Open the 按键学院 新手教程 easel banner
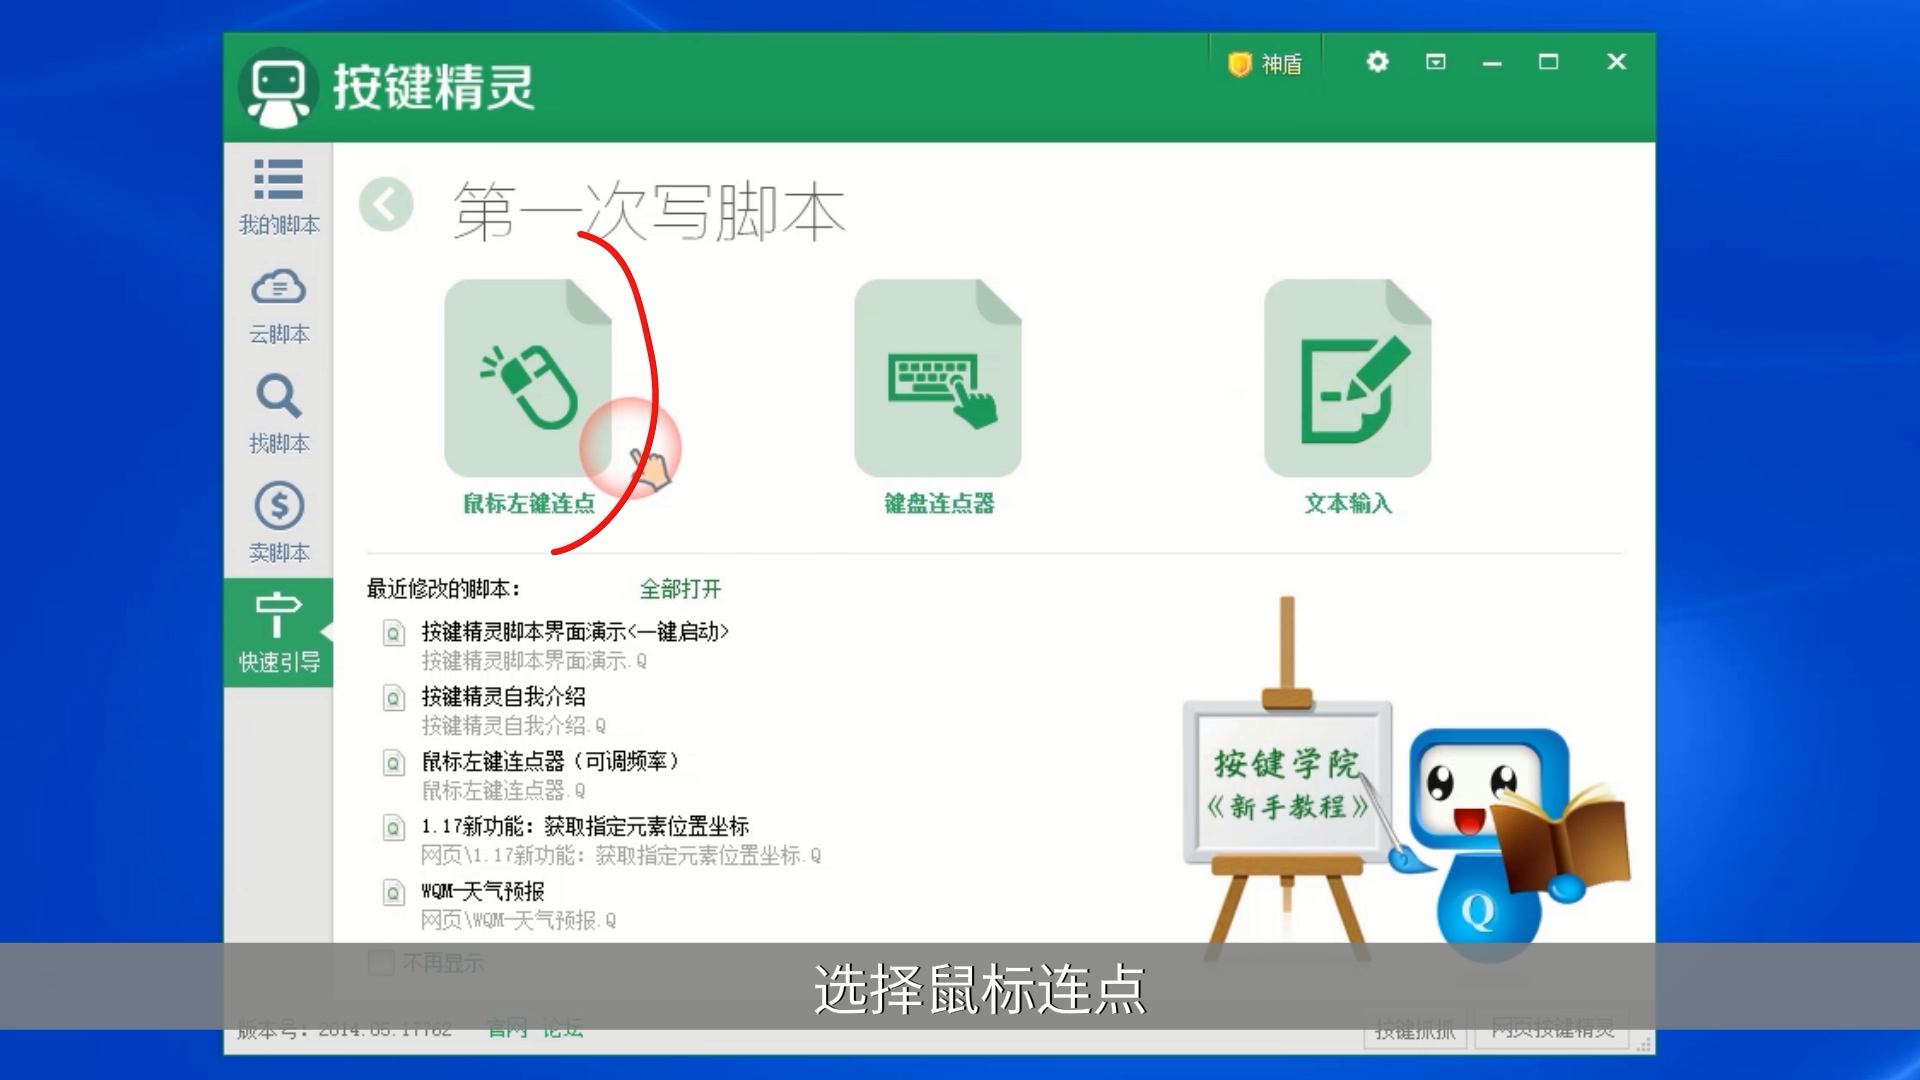The height and width of the screenshot is (1080, 1920). point(1287,783)
